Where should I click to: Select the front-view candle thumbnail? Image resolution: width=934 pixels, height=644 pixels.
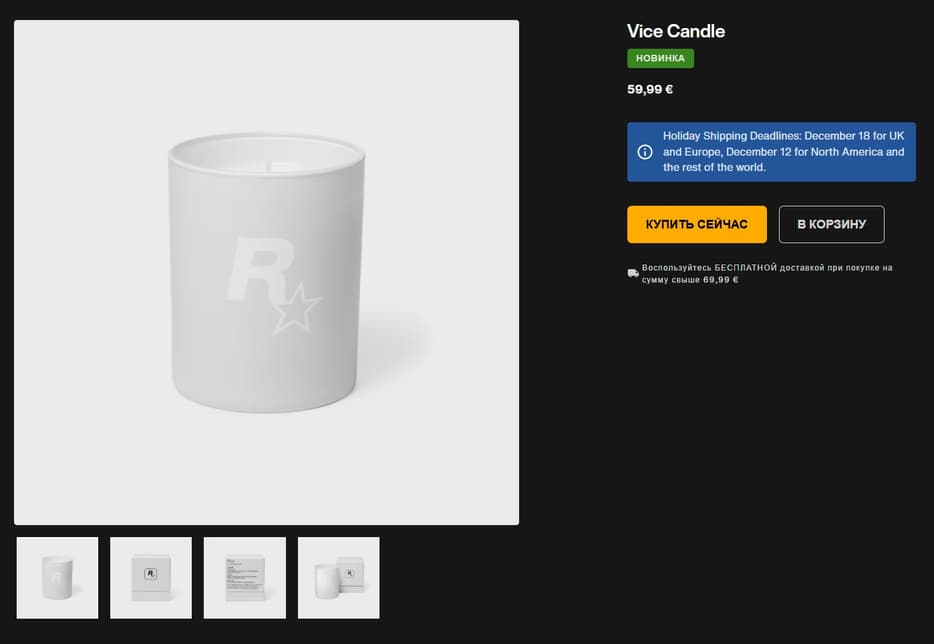pyautogui.click(x=56, y=578)
